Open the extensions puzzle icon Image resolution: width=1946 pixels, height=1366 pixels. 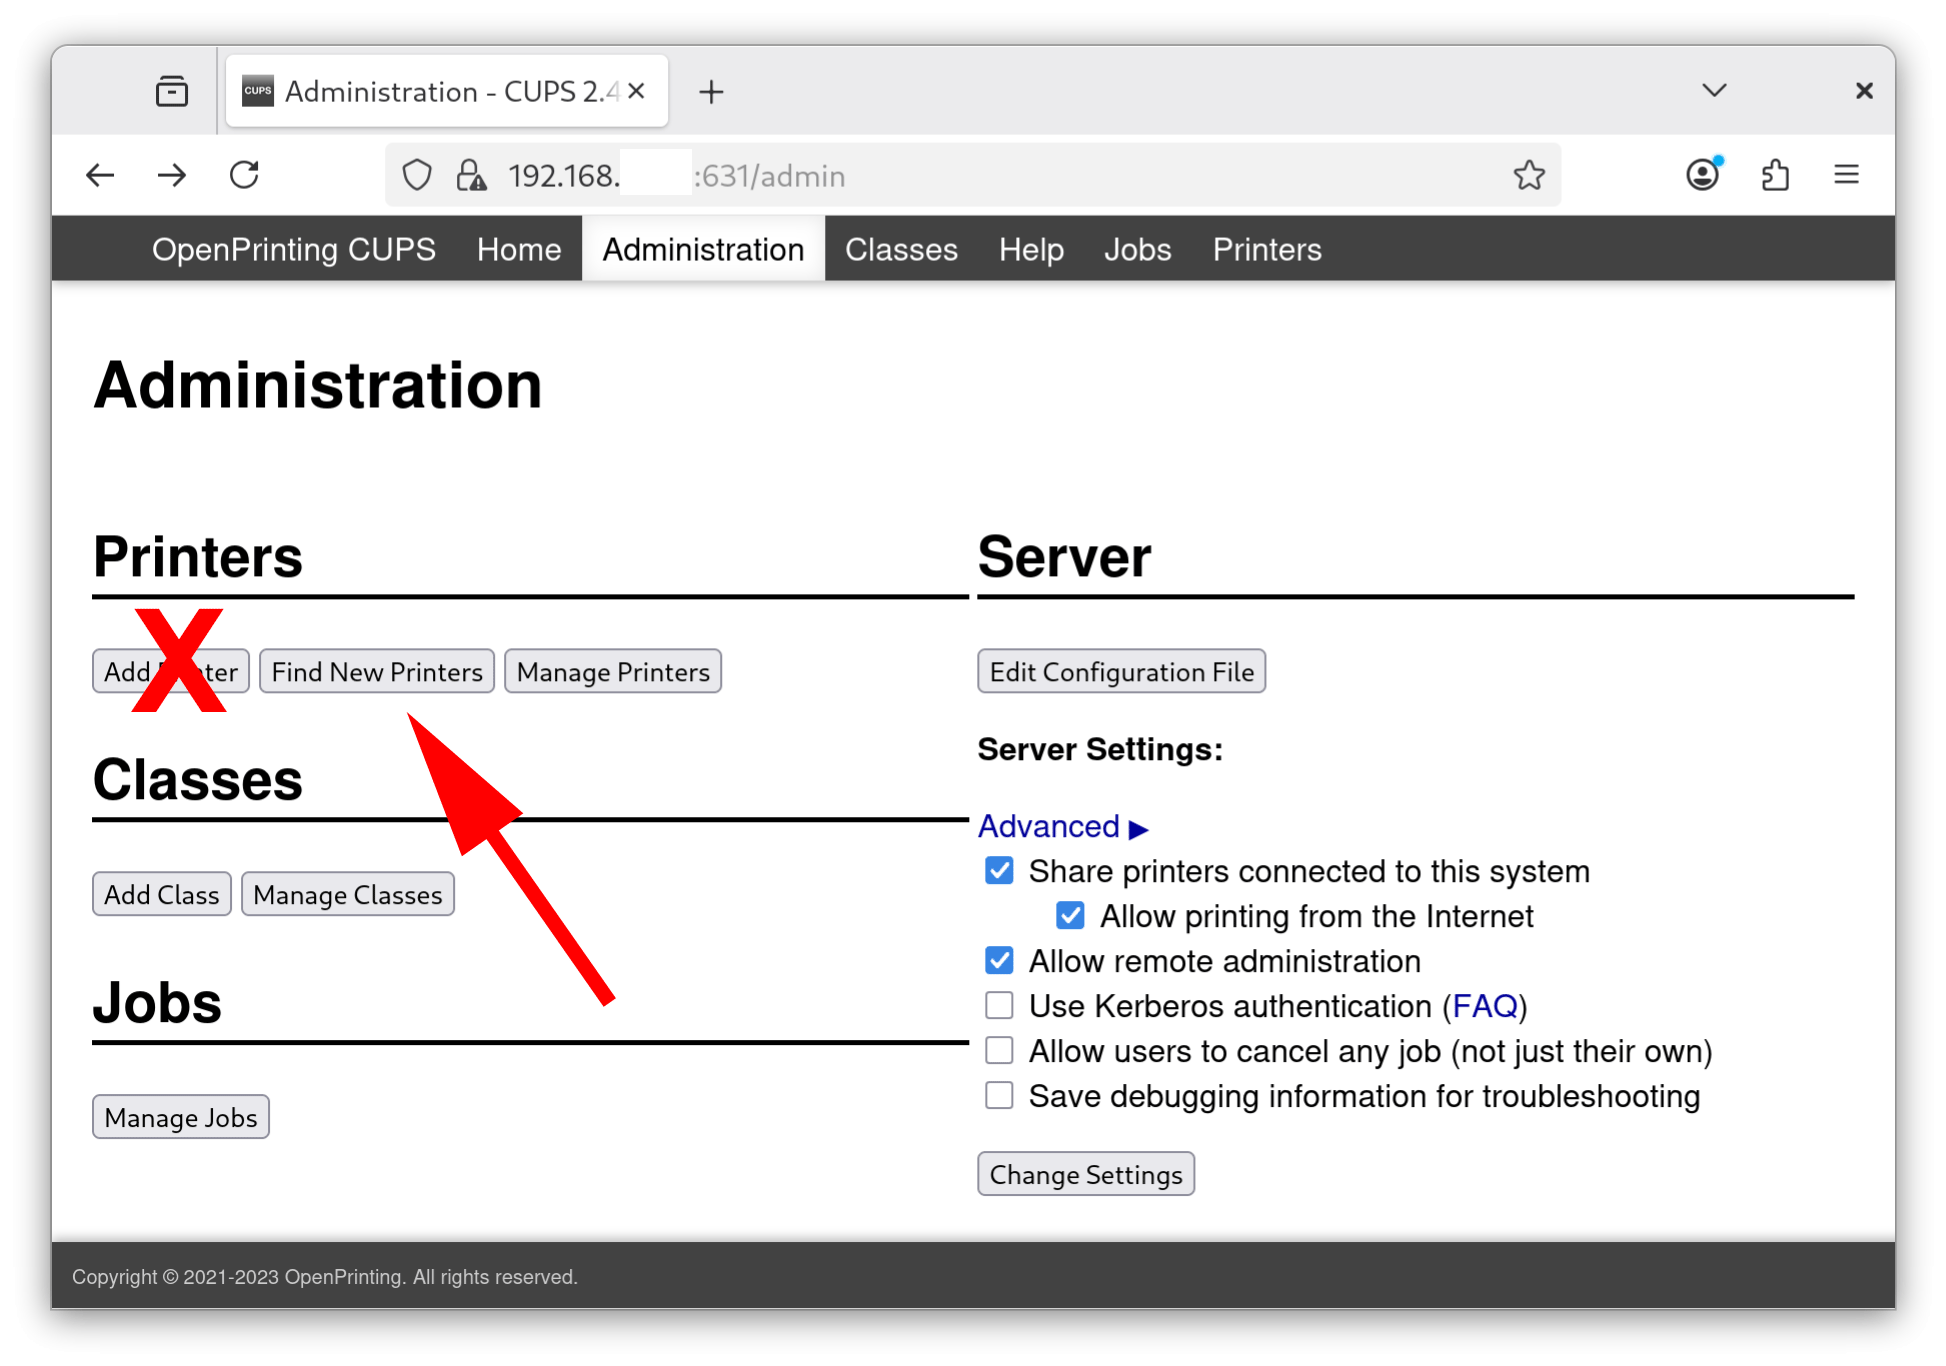1775,176
